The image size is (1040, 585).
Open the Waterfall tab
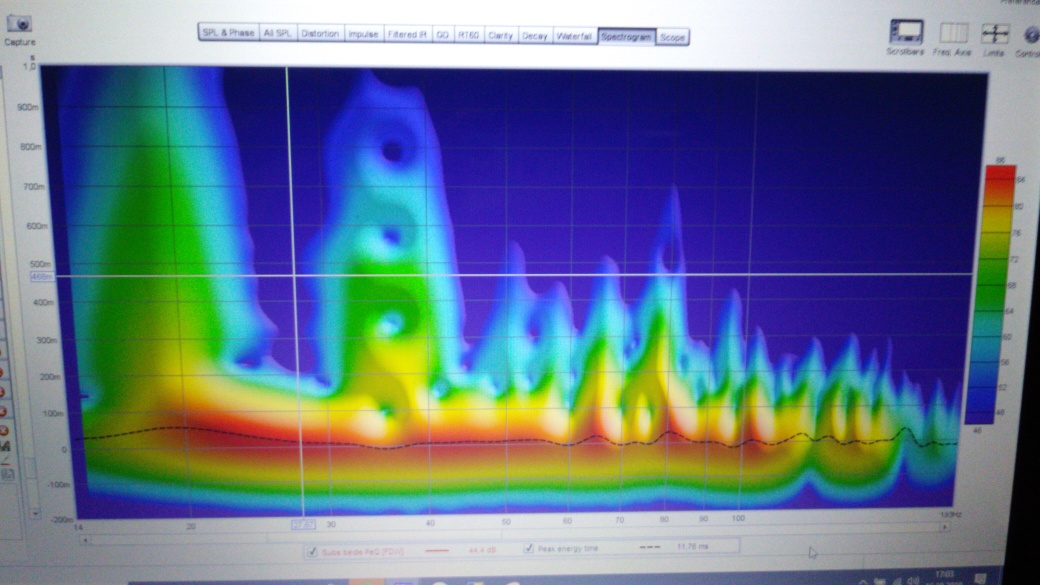(574, 36)
